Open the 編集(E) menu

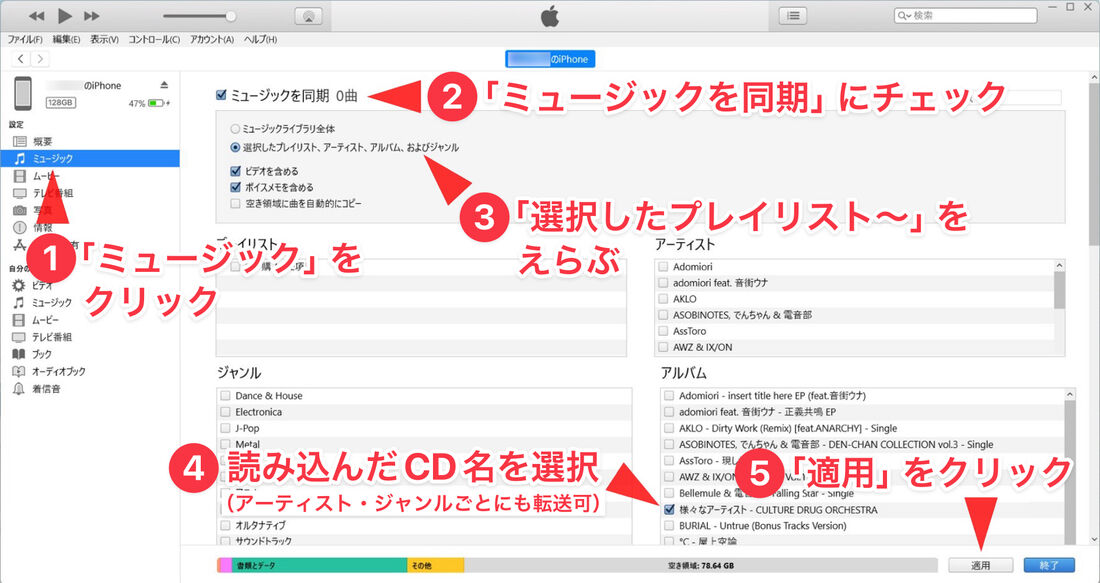[67, 39]
